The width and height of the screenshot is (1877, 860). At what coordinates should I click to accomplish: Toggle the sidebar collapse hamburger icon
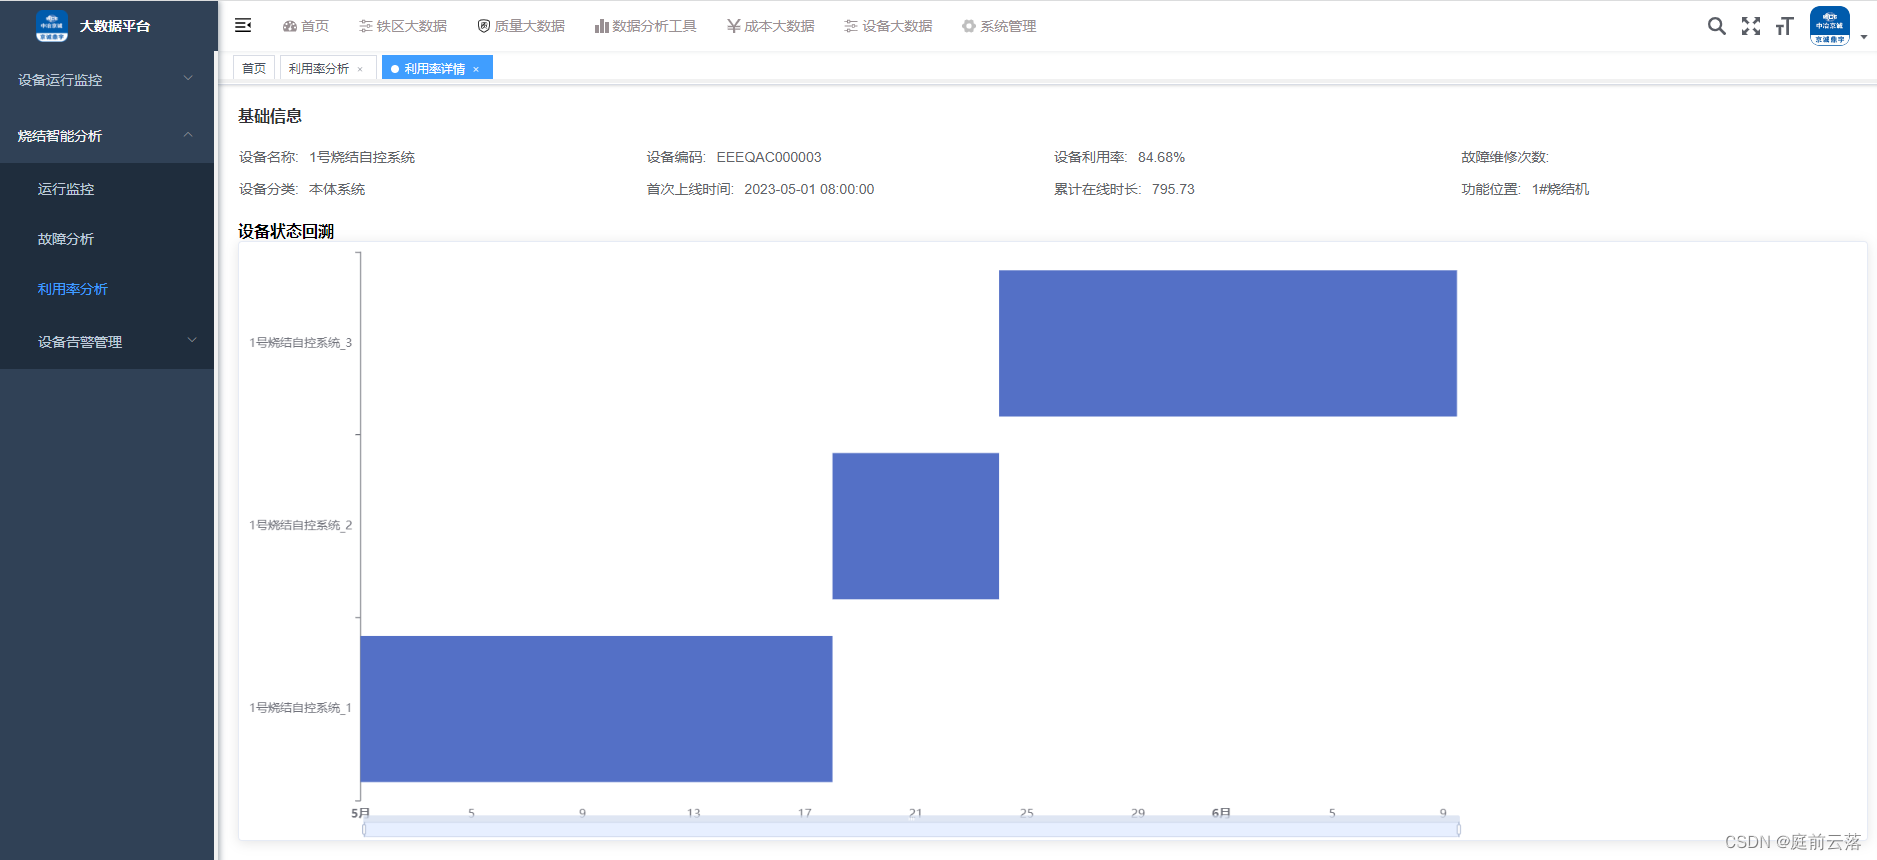243,26
